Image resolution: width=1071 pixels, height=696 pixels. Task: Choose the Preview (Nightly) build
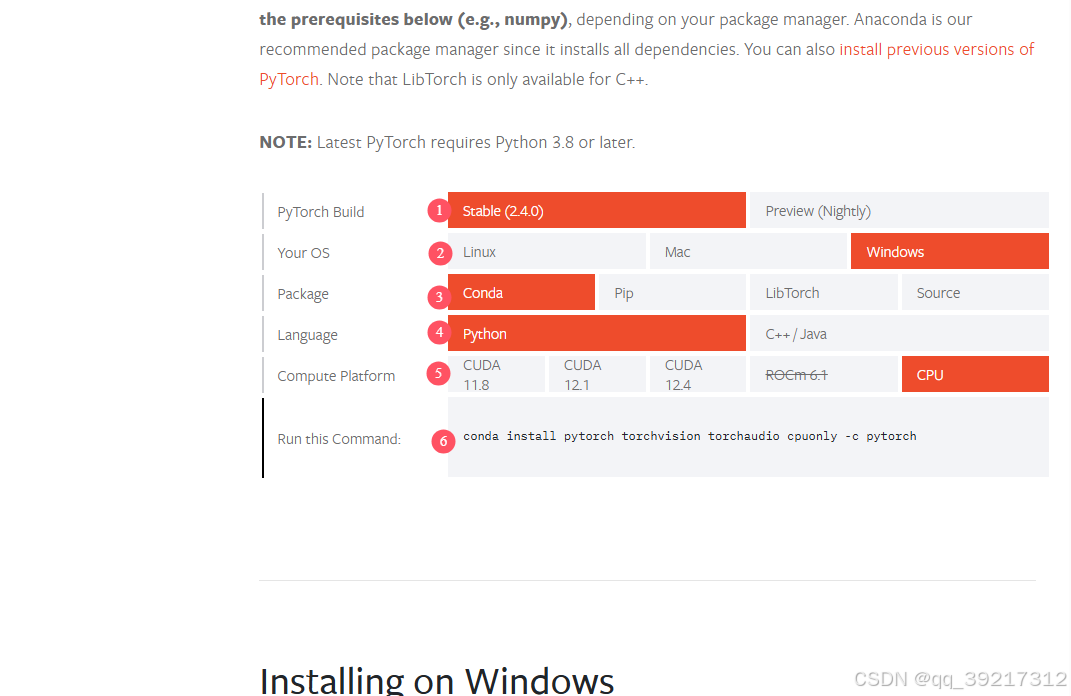click(899, 210)
